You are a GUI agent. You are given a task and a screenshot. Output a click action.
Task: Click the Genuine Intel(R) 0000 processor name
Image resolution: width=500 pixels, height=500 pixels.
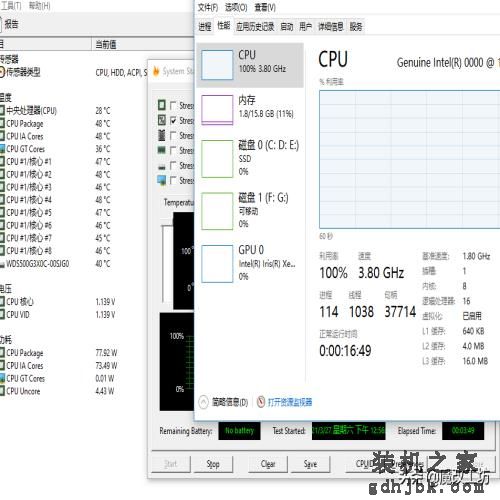(448, 63)
